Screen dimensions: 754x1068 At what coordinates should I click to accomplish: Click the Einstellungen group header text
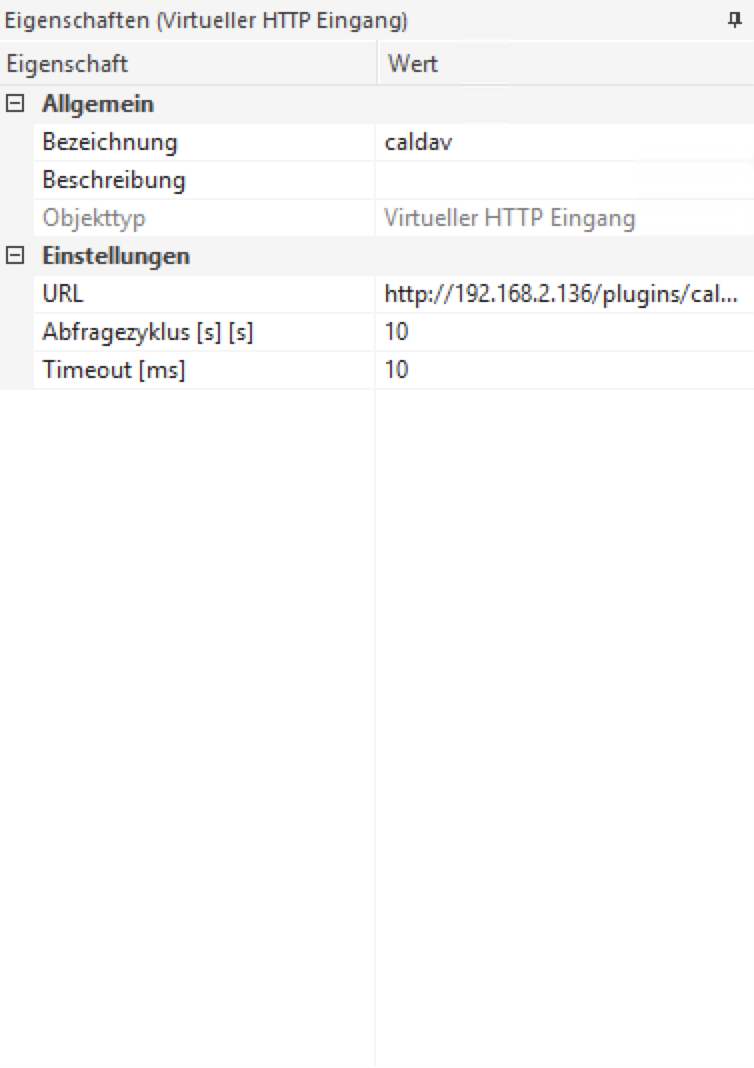[x=116, y=256]
